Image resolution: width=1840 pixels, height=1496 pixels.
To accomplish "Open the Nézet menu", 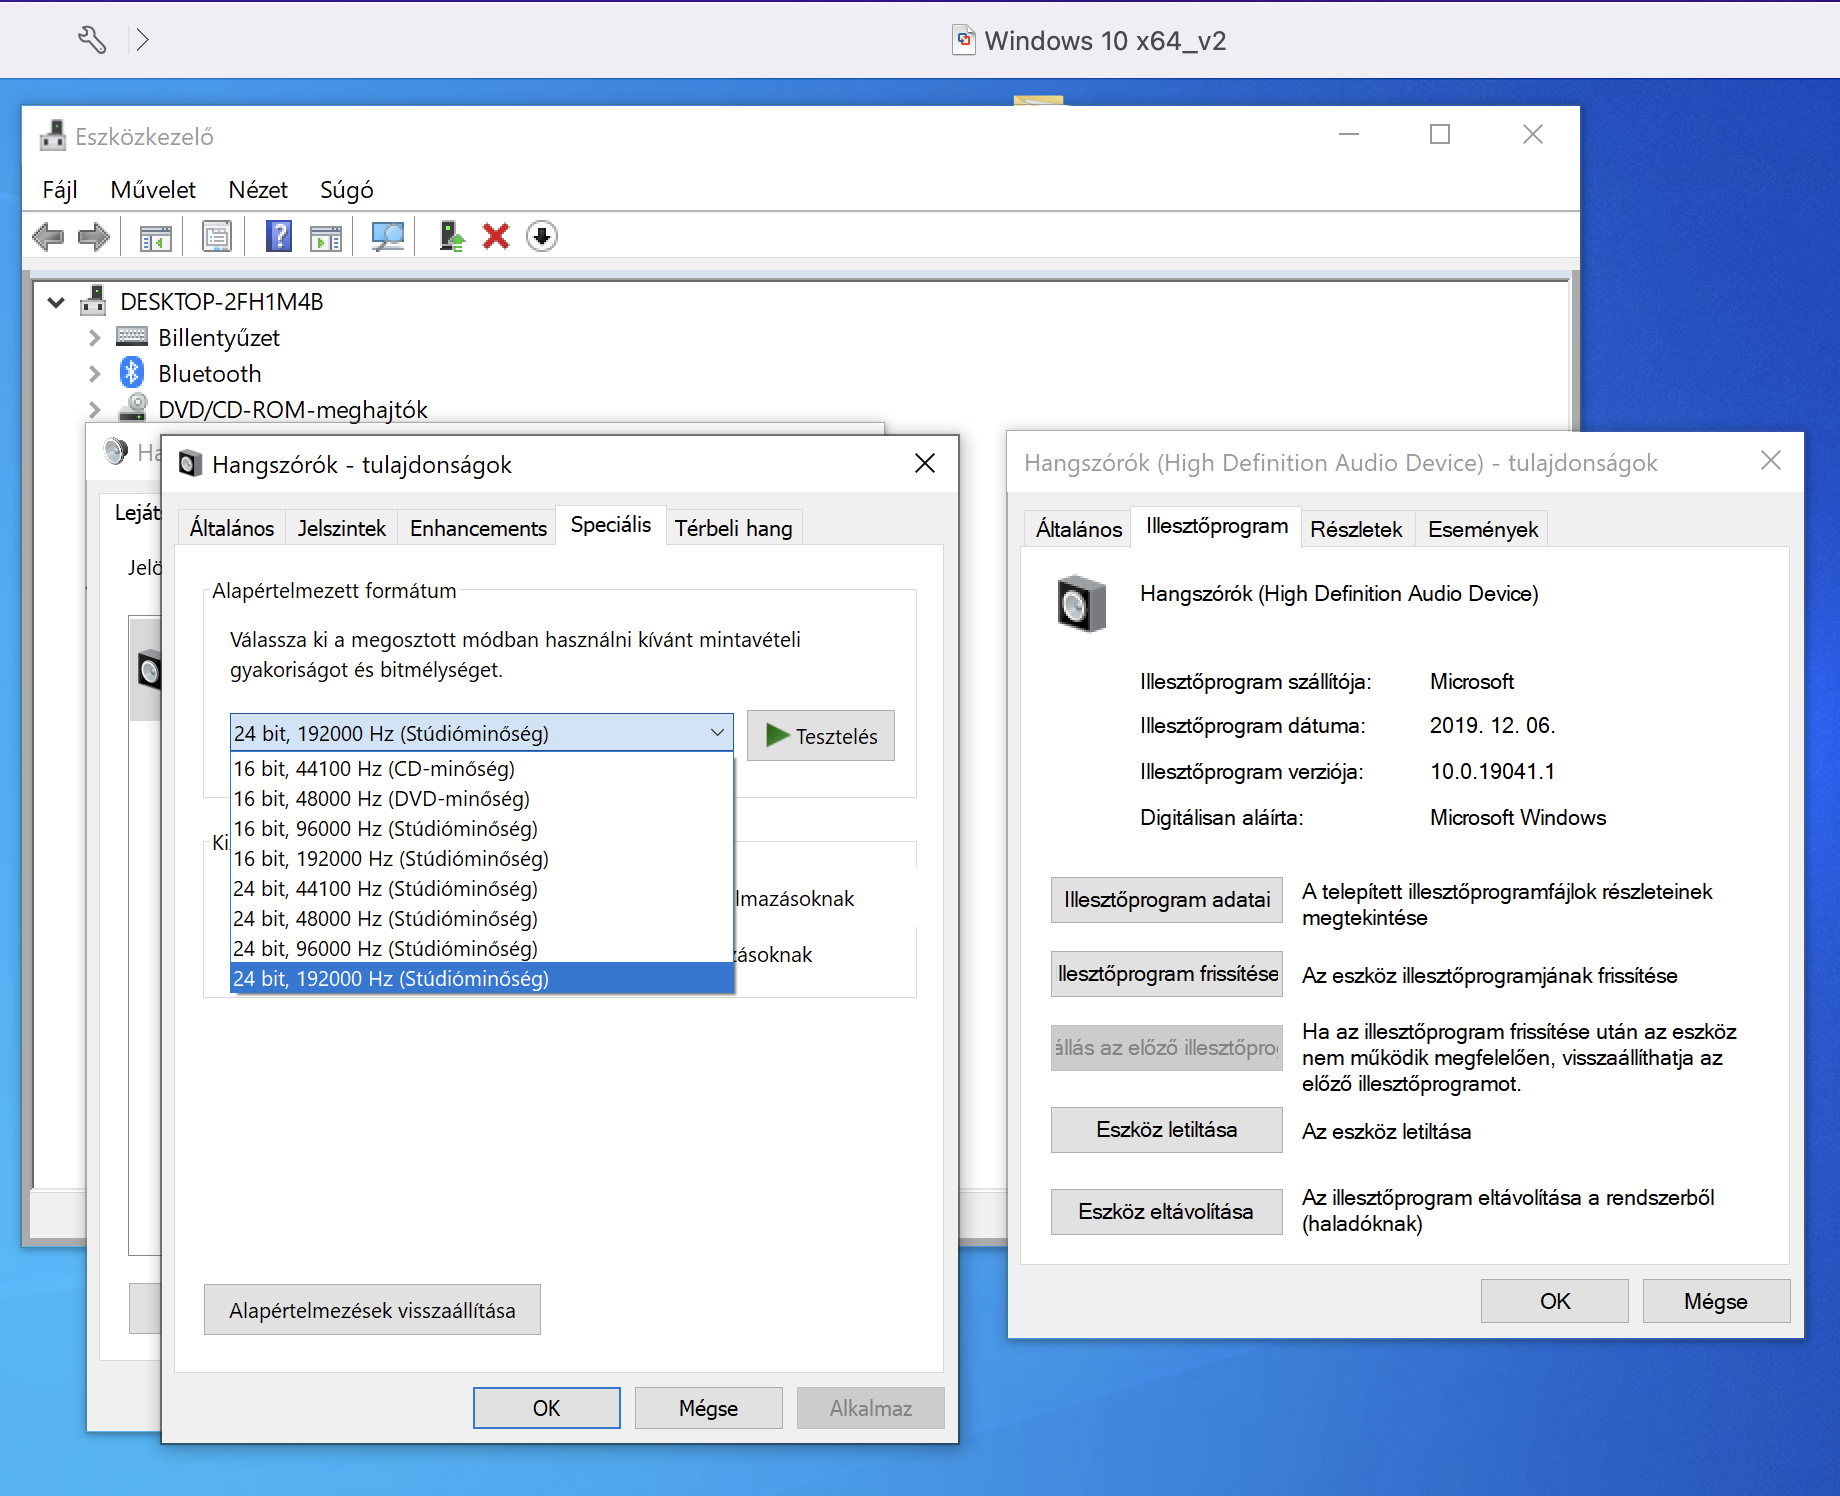I will pyautogui.click(x=258, y=190).
